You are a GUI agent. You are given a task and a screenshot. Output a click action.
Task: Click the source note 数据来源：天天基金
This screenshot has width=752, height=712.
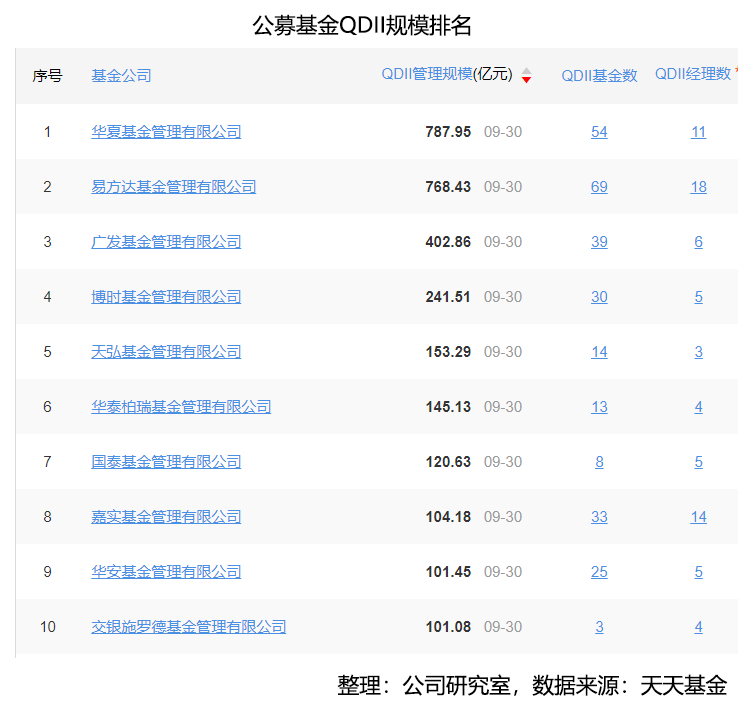630,685
